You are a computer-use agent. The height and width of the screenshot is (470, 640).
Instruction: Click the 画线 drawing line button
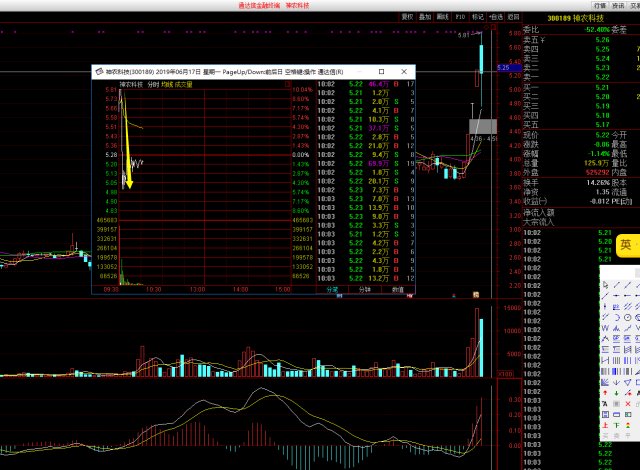point(442,17)
